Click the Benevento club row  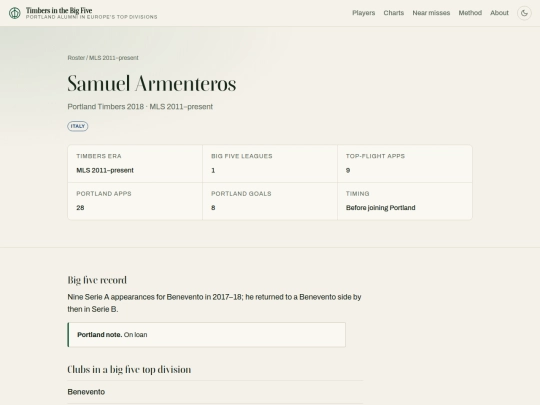[215, 392]
